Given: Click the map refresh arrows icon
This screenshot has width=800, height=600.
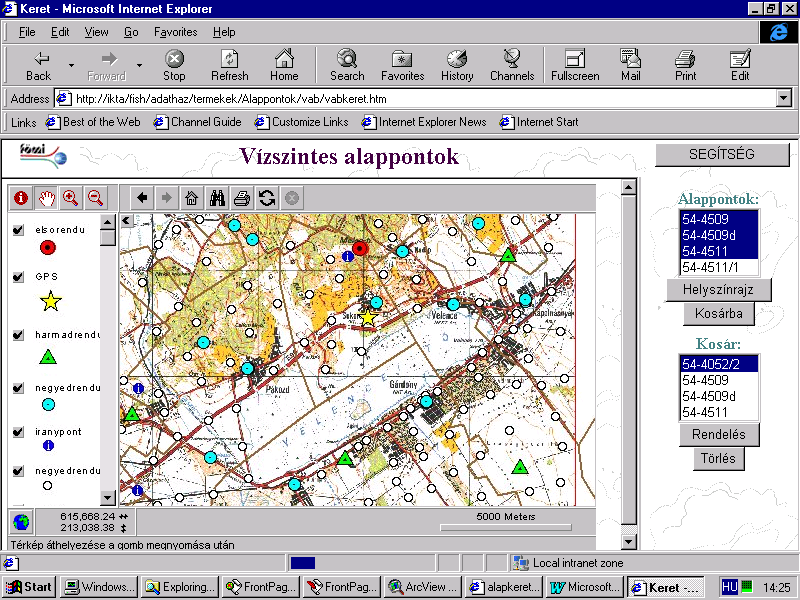Looking at the screenshot, I should 267,198.
